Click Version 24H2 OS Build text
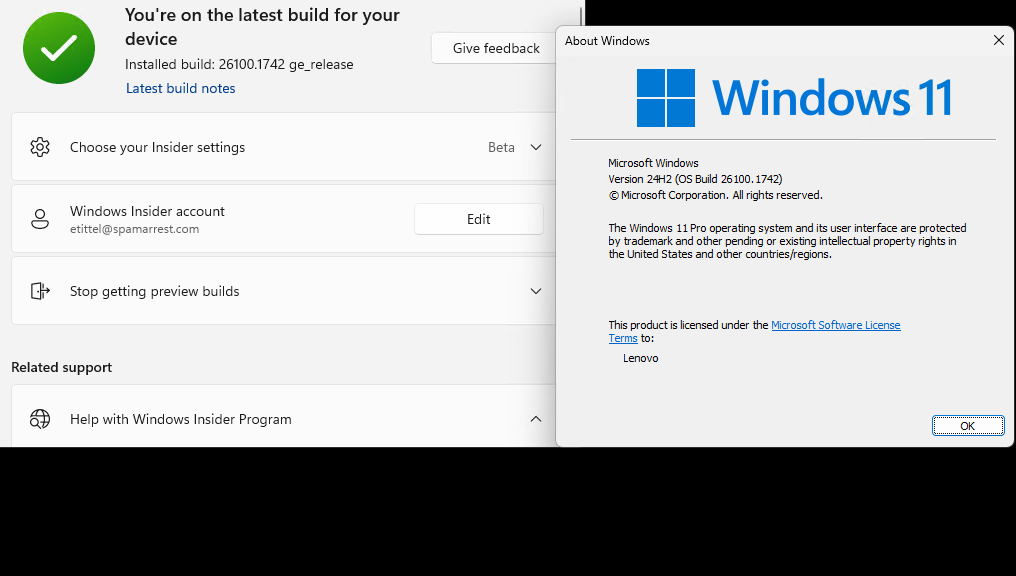Image resolution: width=1016 pixels, height=576 pixels. [695, 179]
